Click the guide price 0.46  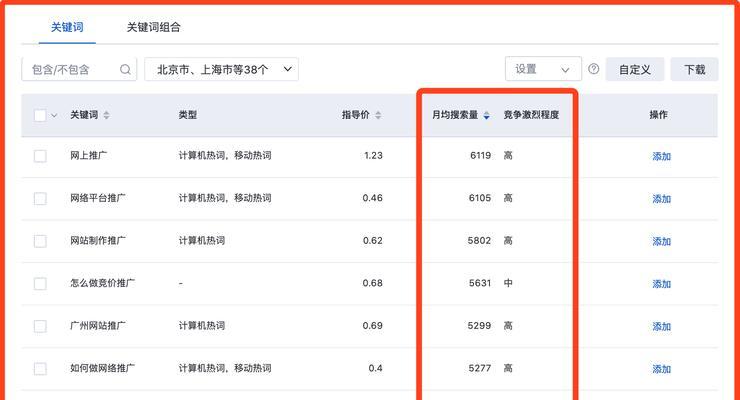[372, 198]
